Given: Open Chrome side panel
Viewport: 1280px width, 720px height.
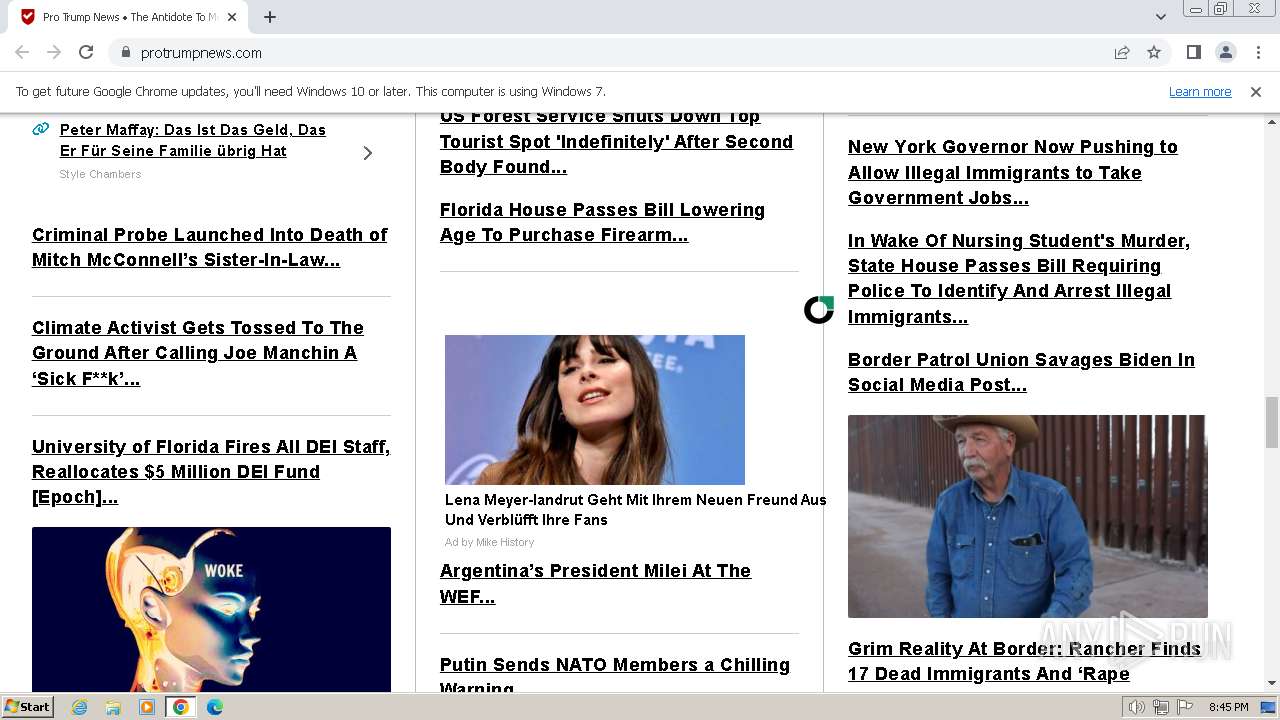Looking at the screenshot, I should [x=1193, y=52].
